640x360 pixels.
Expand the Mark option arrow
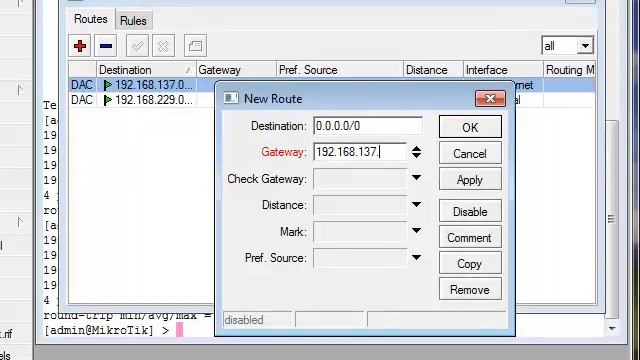point(416,231)
